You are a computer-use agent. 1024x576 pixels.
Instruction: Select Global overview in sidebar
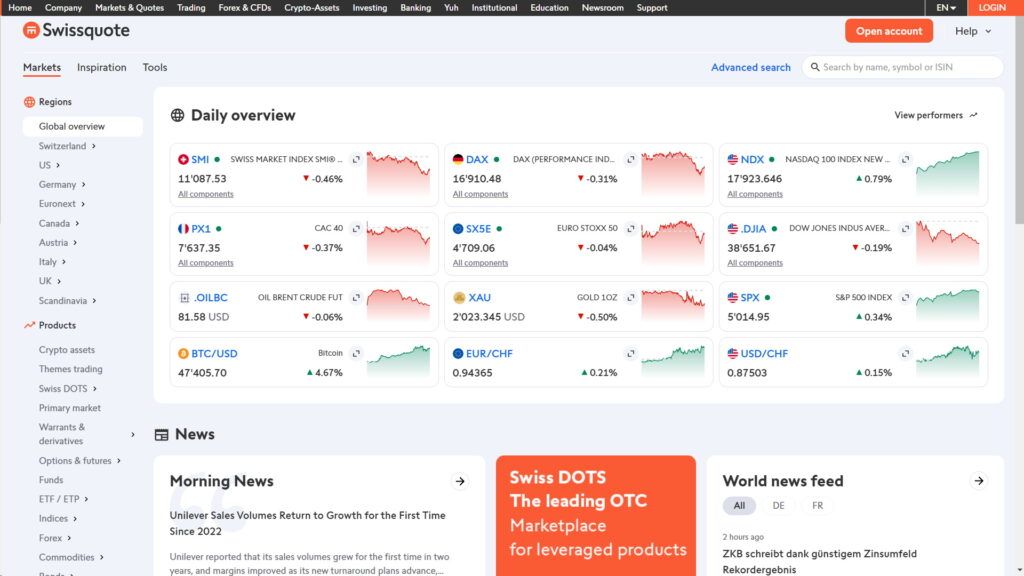82,126
